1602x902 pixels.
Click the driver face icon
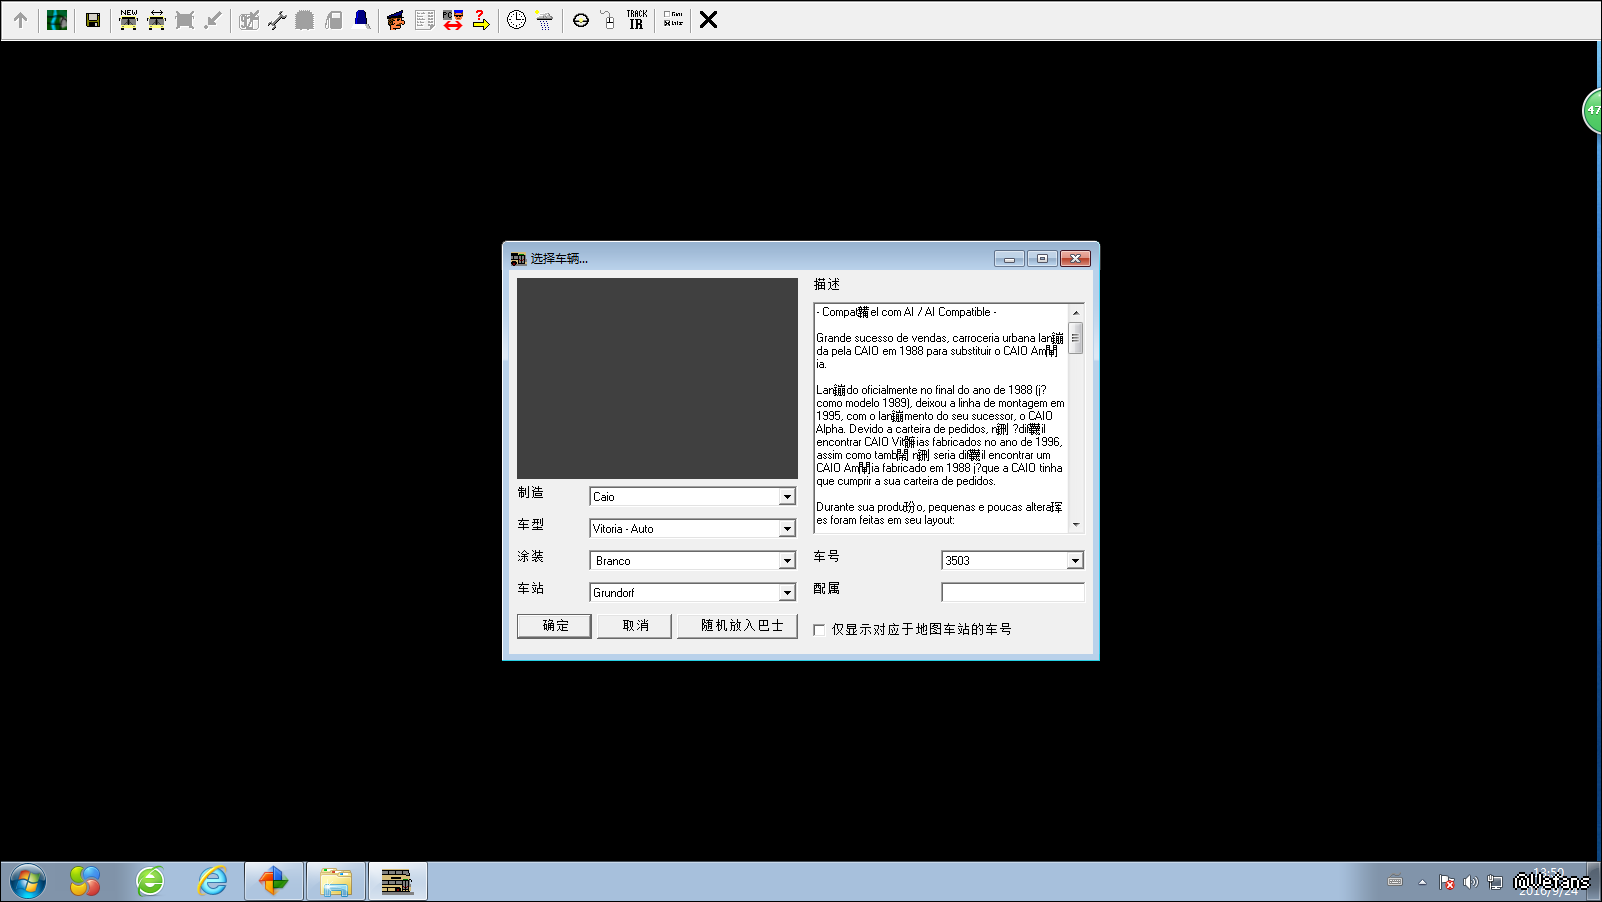pos(396,20)
